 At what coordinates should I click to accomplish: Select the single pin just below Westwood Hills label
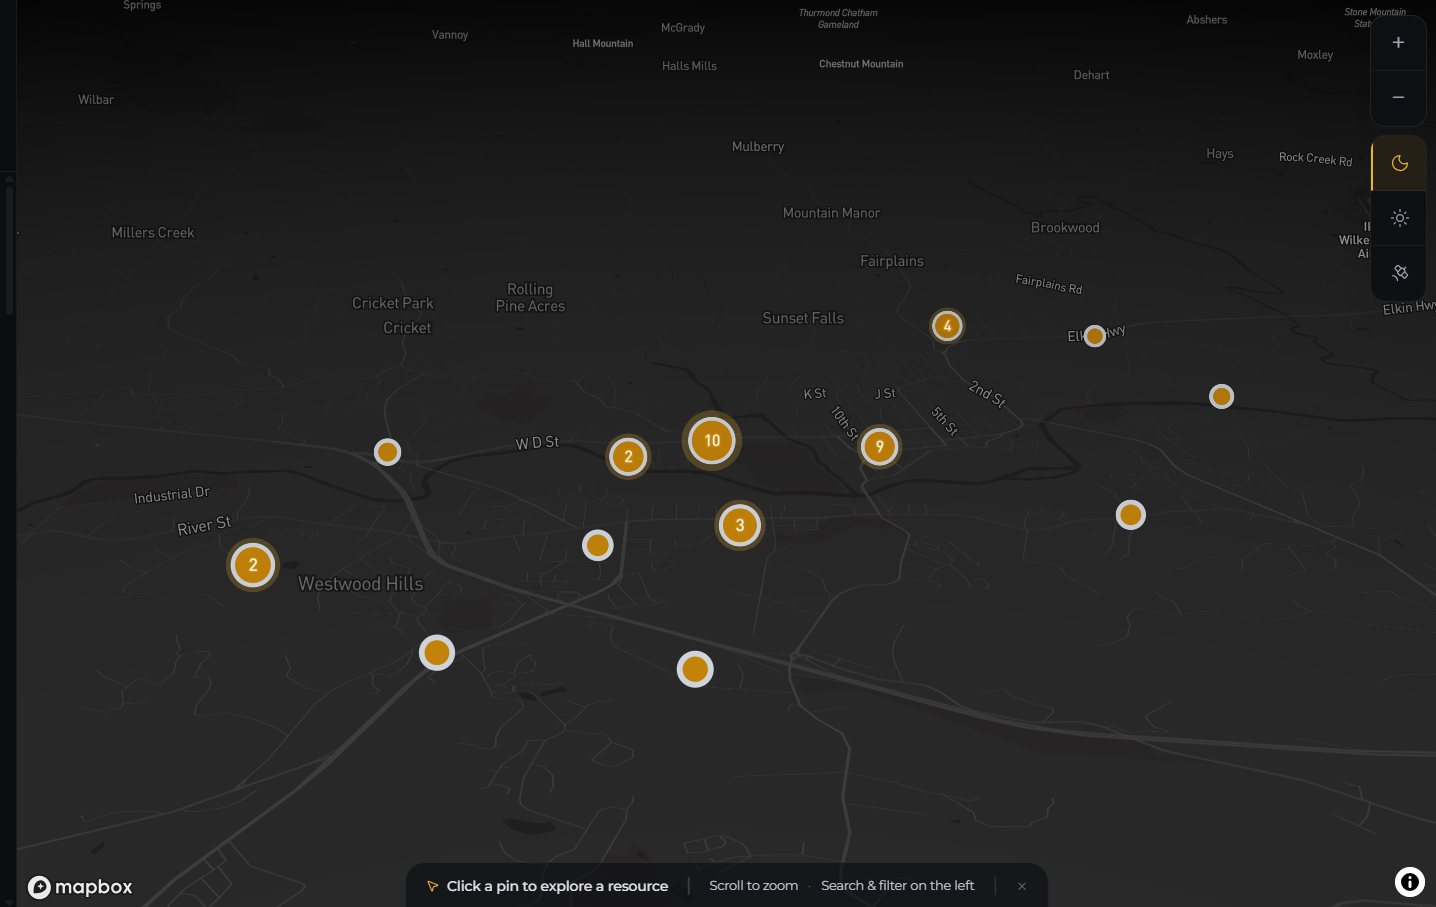tap(437, 653)
